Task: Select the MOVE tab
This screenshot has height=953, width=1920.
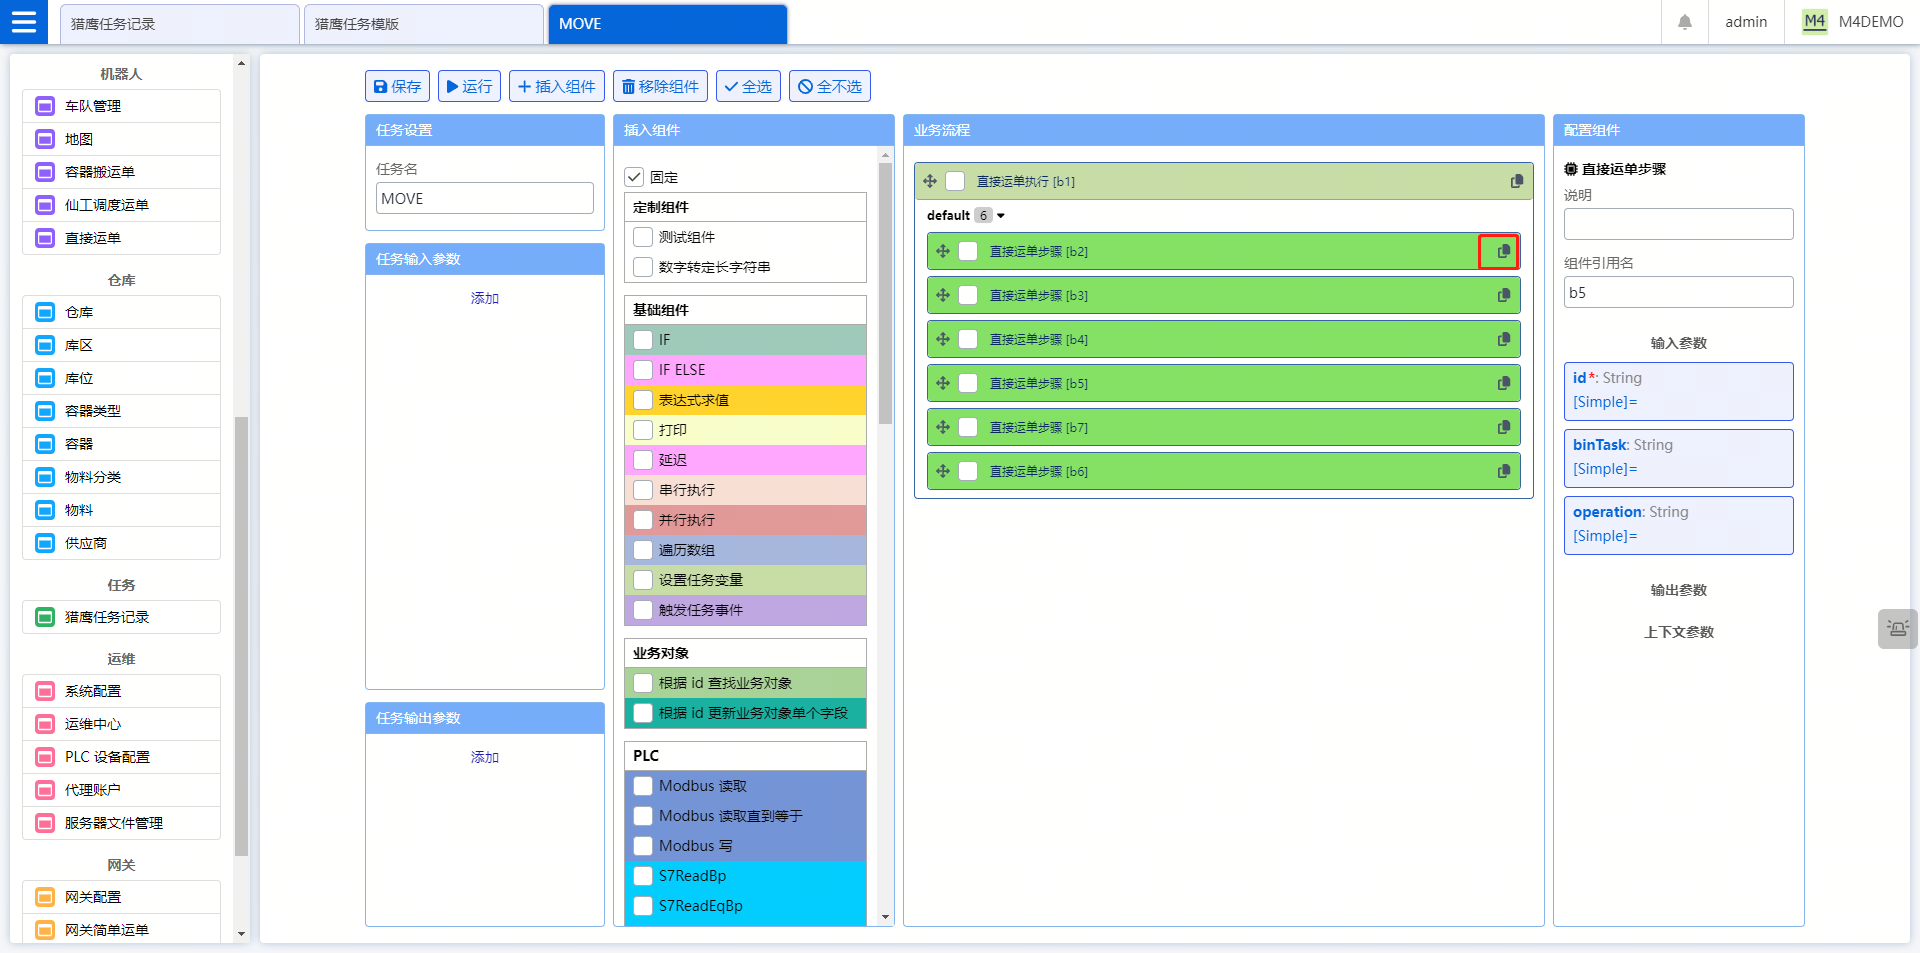Action: pos(668,24)
